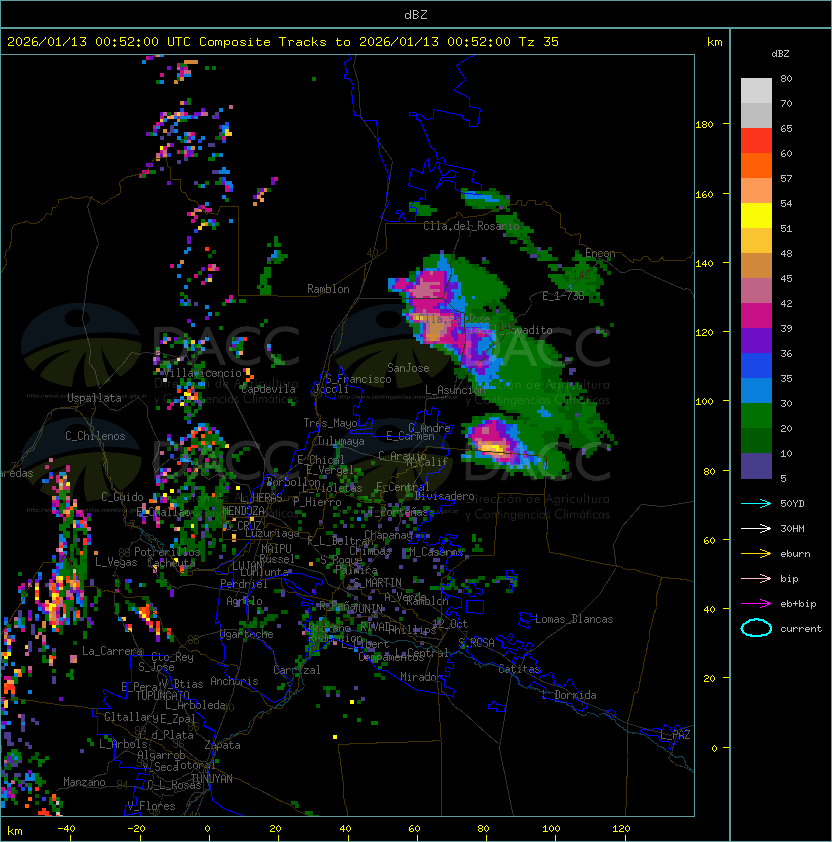Pick the blue 36 dBZ color swatch
This screenshot has width=832, height=842.
(756, 366)
